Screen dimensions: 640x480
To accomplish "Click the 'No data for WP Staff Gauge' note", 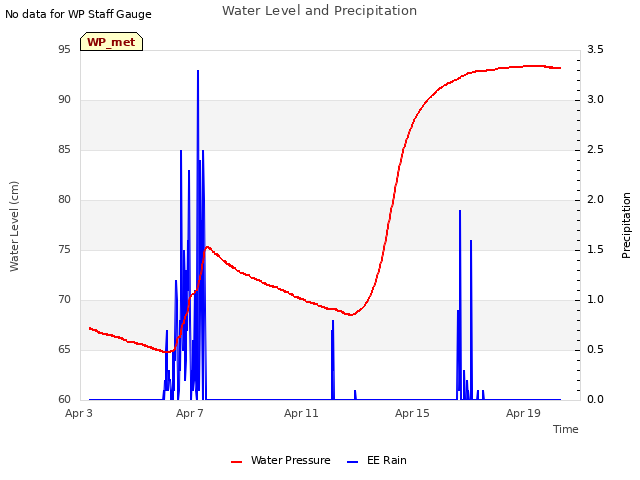I will 78,14.
